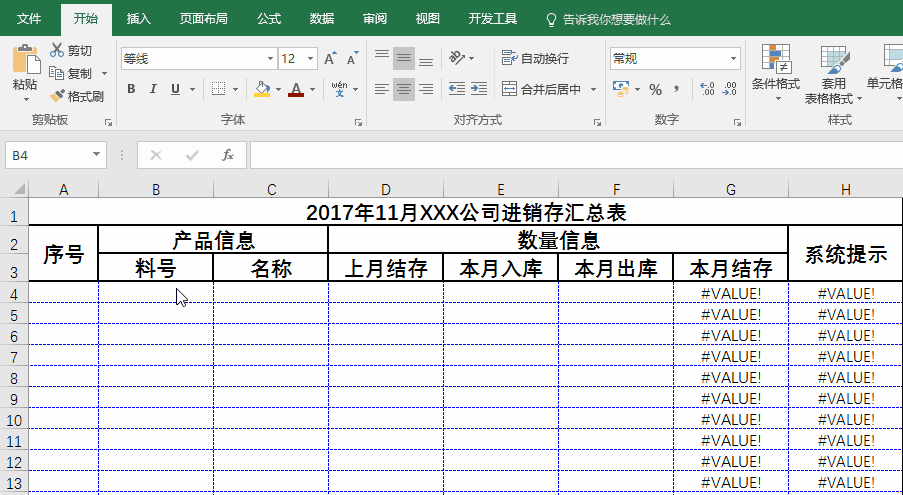Image resolution: width=903 pixels, height=495 pixels.
Task: Decrease font size with smaller A icon
Action: tap(353, 58)
